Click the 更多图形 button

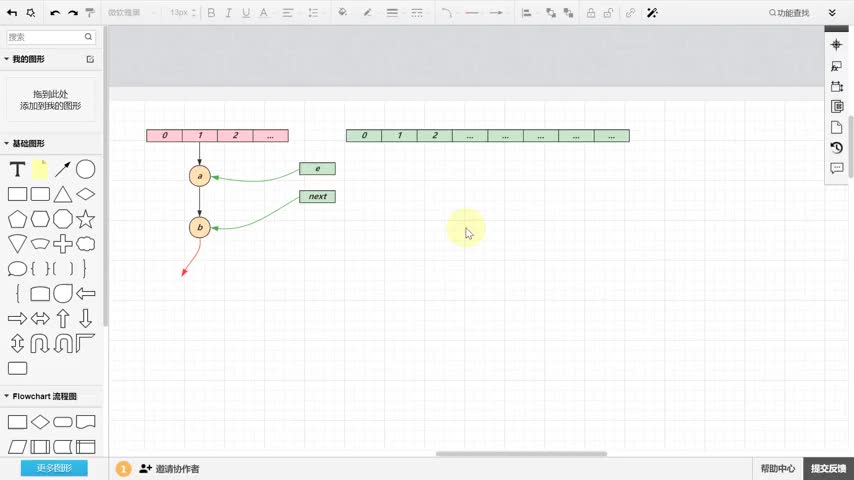pos(54,468)
